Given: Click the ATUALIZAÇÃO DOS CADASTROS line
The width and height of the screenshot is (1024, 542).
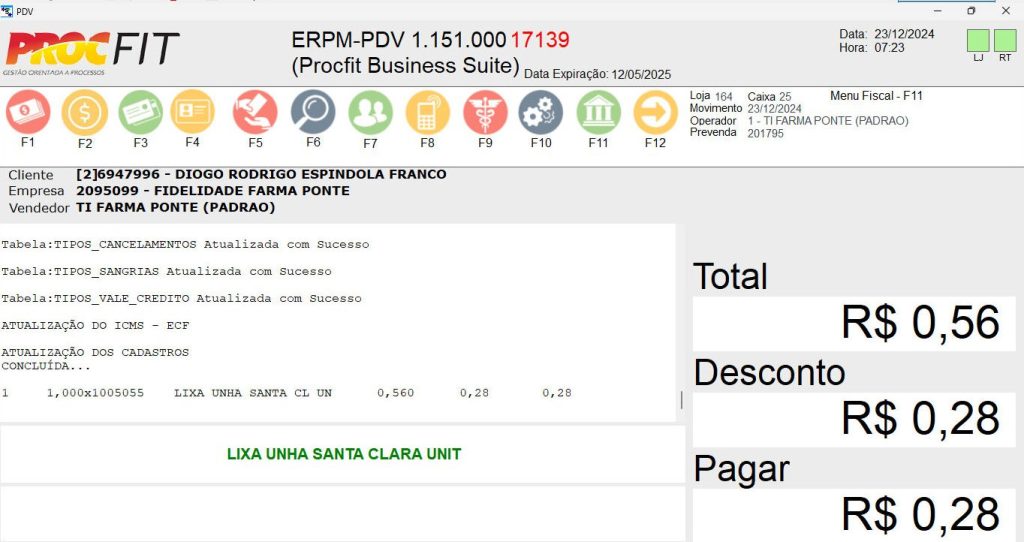Looking at the screenshot, I should [x=95, y=352].
